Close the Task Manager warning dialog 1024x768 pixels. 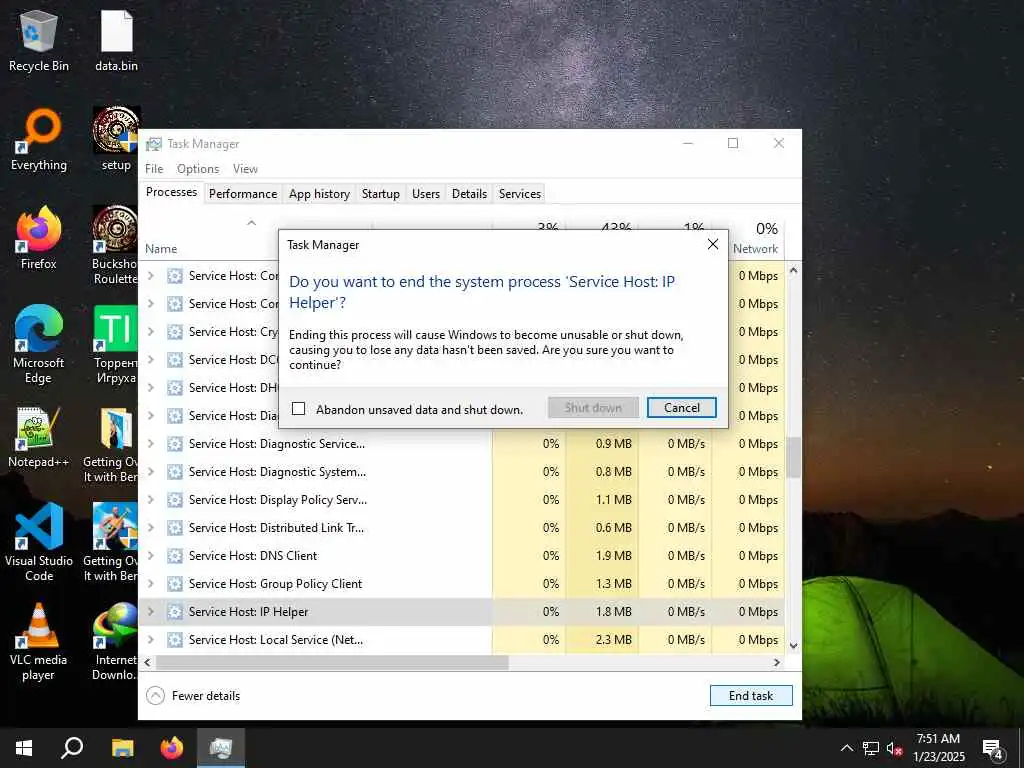pyautogui.click(x=712, y=244)
